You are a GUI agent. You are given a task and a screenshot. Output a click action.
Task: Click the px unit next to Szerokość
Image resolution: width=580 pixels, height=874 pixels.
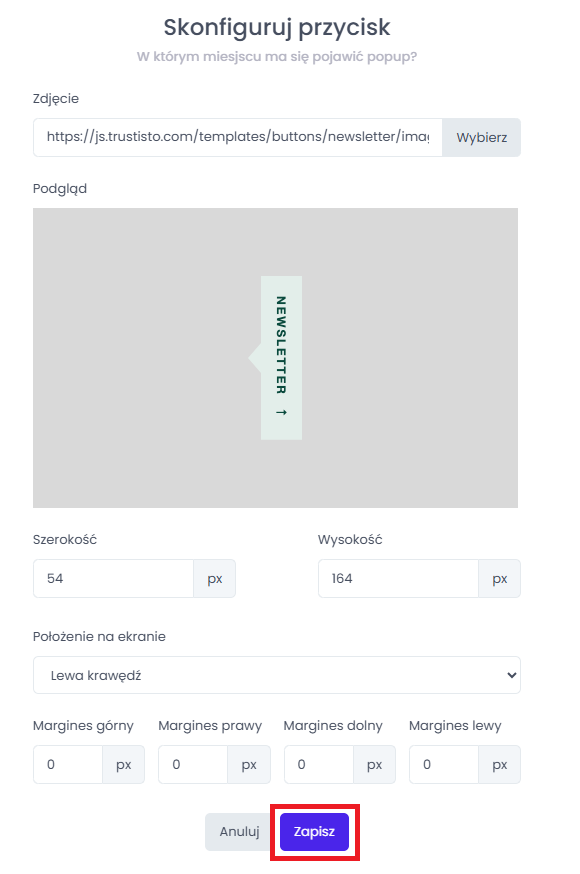(215, 579)
